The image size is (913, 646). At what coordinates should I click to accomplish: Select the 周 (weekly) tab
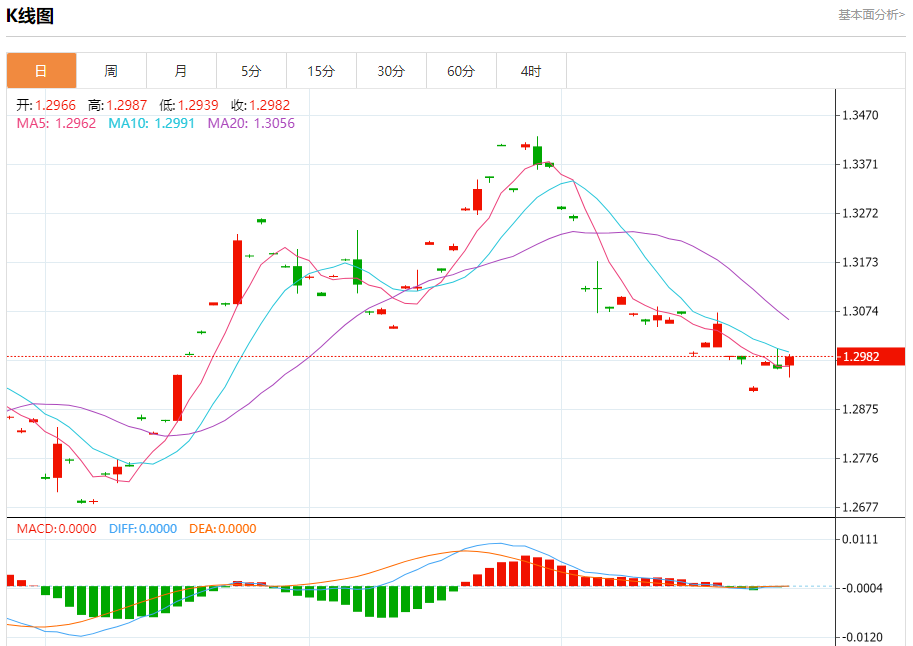click(111, 71)
